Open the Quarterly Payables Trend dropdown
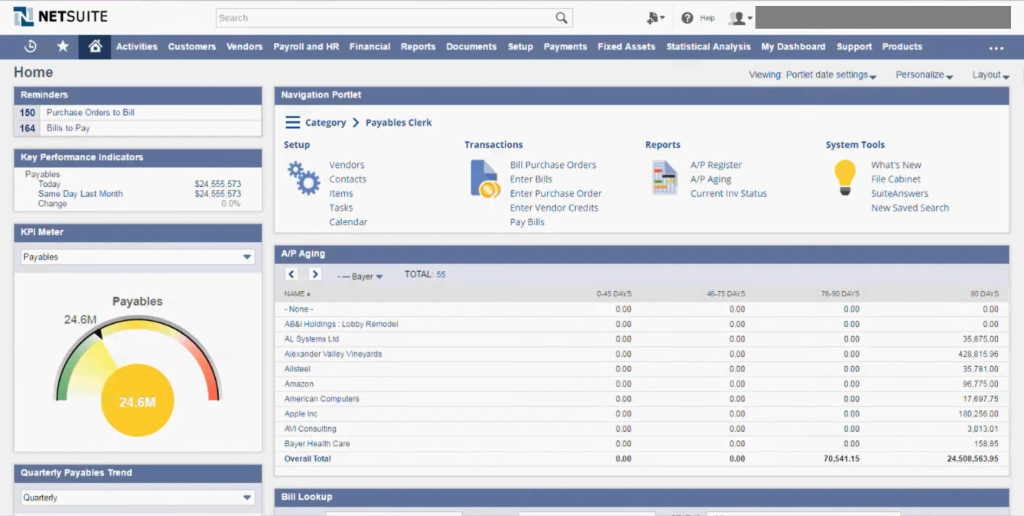The height and width of the screenshot is (516, 1024). tap(247, 497)
